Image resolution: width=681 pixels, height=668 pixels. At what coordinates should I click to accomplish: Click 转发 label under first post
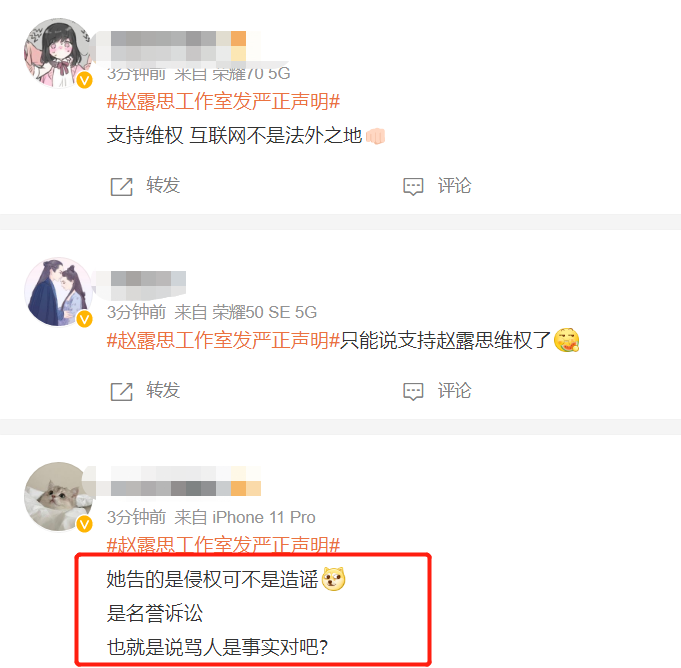coord(163,185)
